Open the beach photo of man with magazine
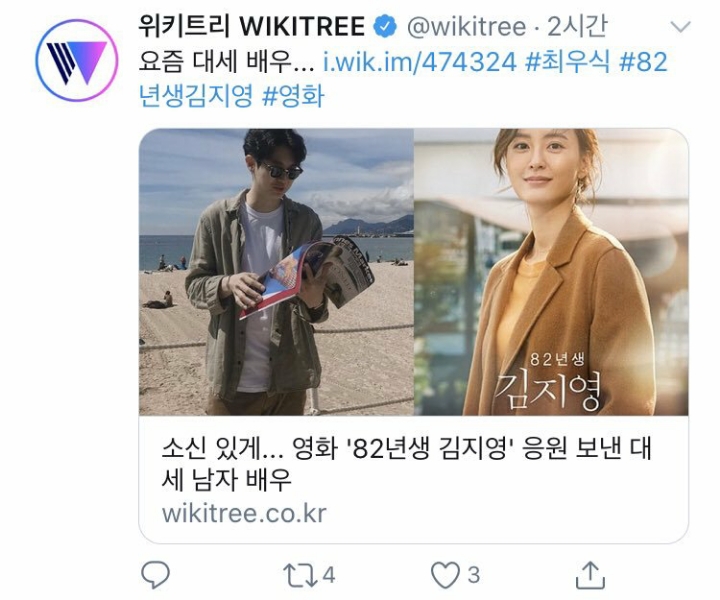Screen dimensions: 720x600 pyautogui.click(x=276, y=272)
